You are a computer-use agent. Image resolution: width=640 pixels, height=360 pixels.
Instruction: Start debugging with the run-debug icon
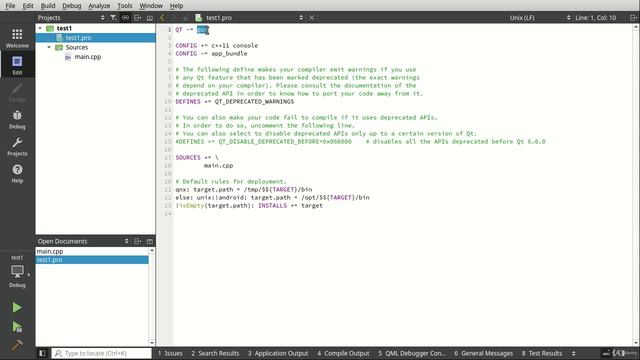(x=17, y=327)
